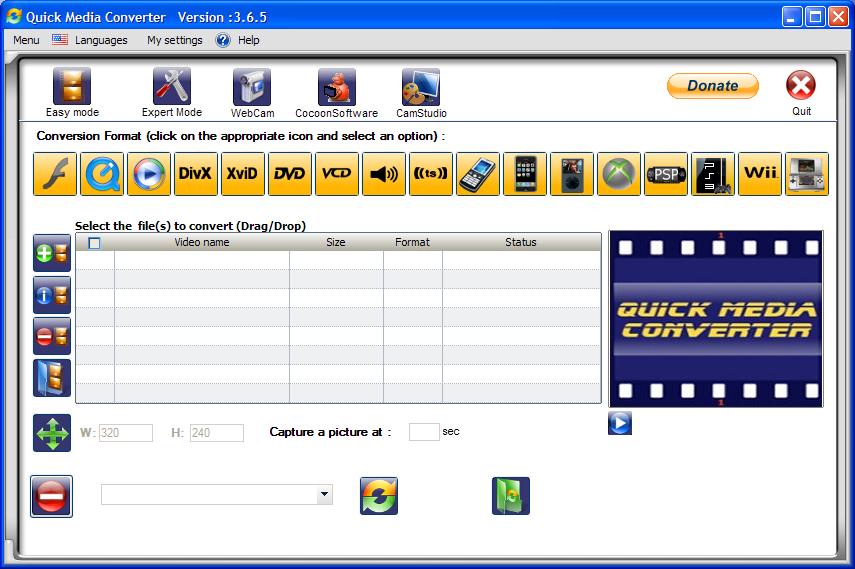Click the Format column header
The height and width of the screenshot is (569, 855).
[x=412, y=242]
